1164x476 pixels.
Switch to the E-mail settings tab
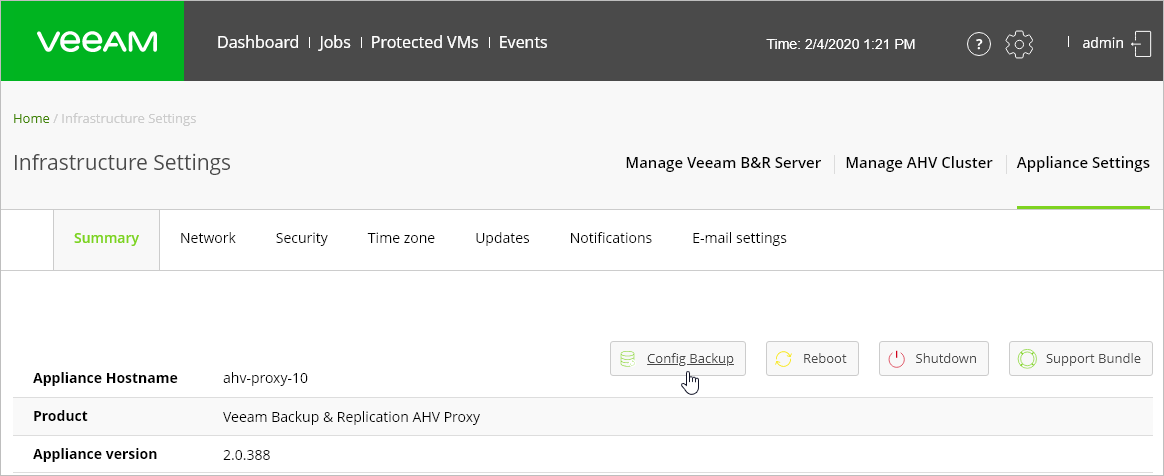pos(739,238)
